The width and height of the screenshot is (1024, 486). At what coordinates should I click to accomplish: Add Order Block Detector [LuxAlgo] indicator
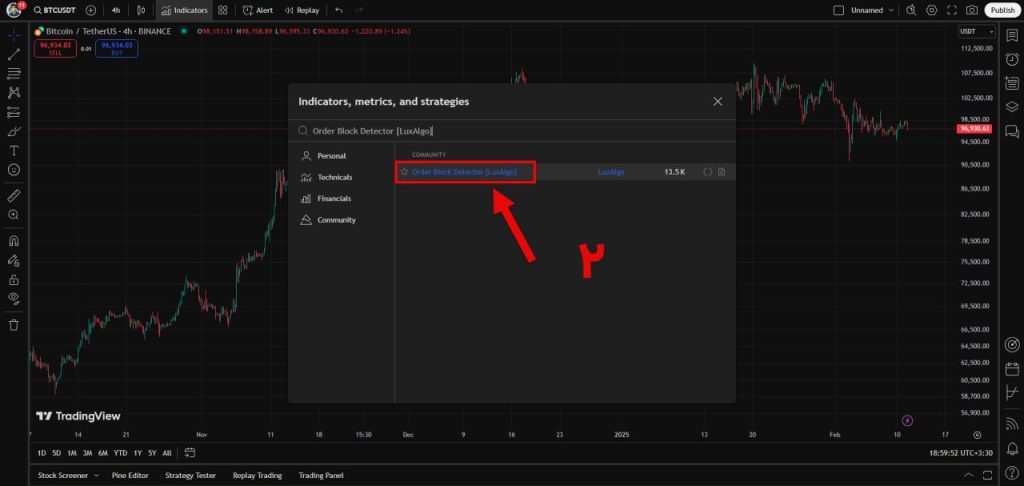[x=465, y=172]
